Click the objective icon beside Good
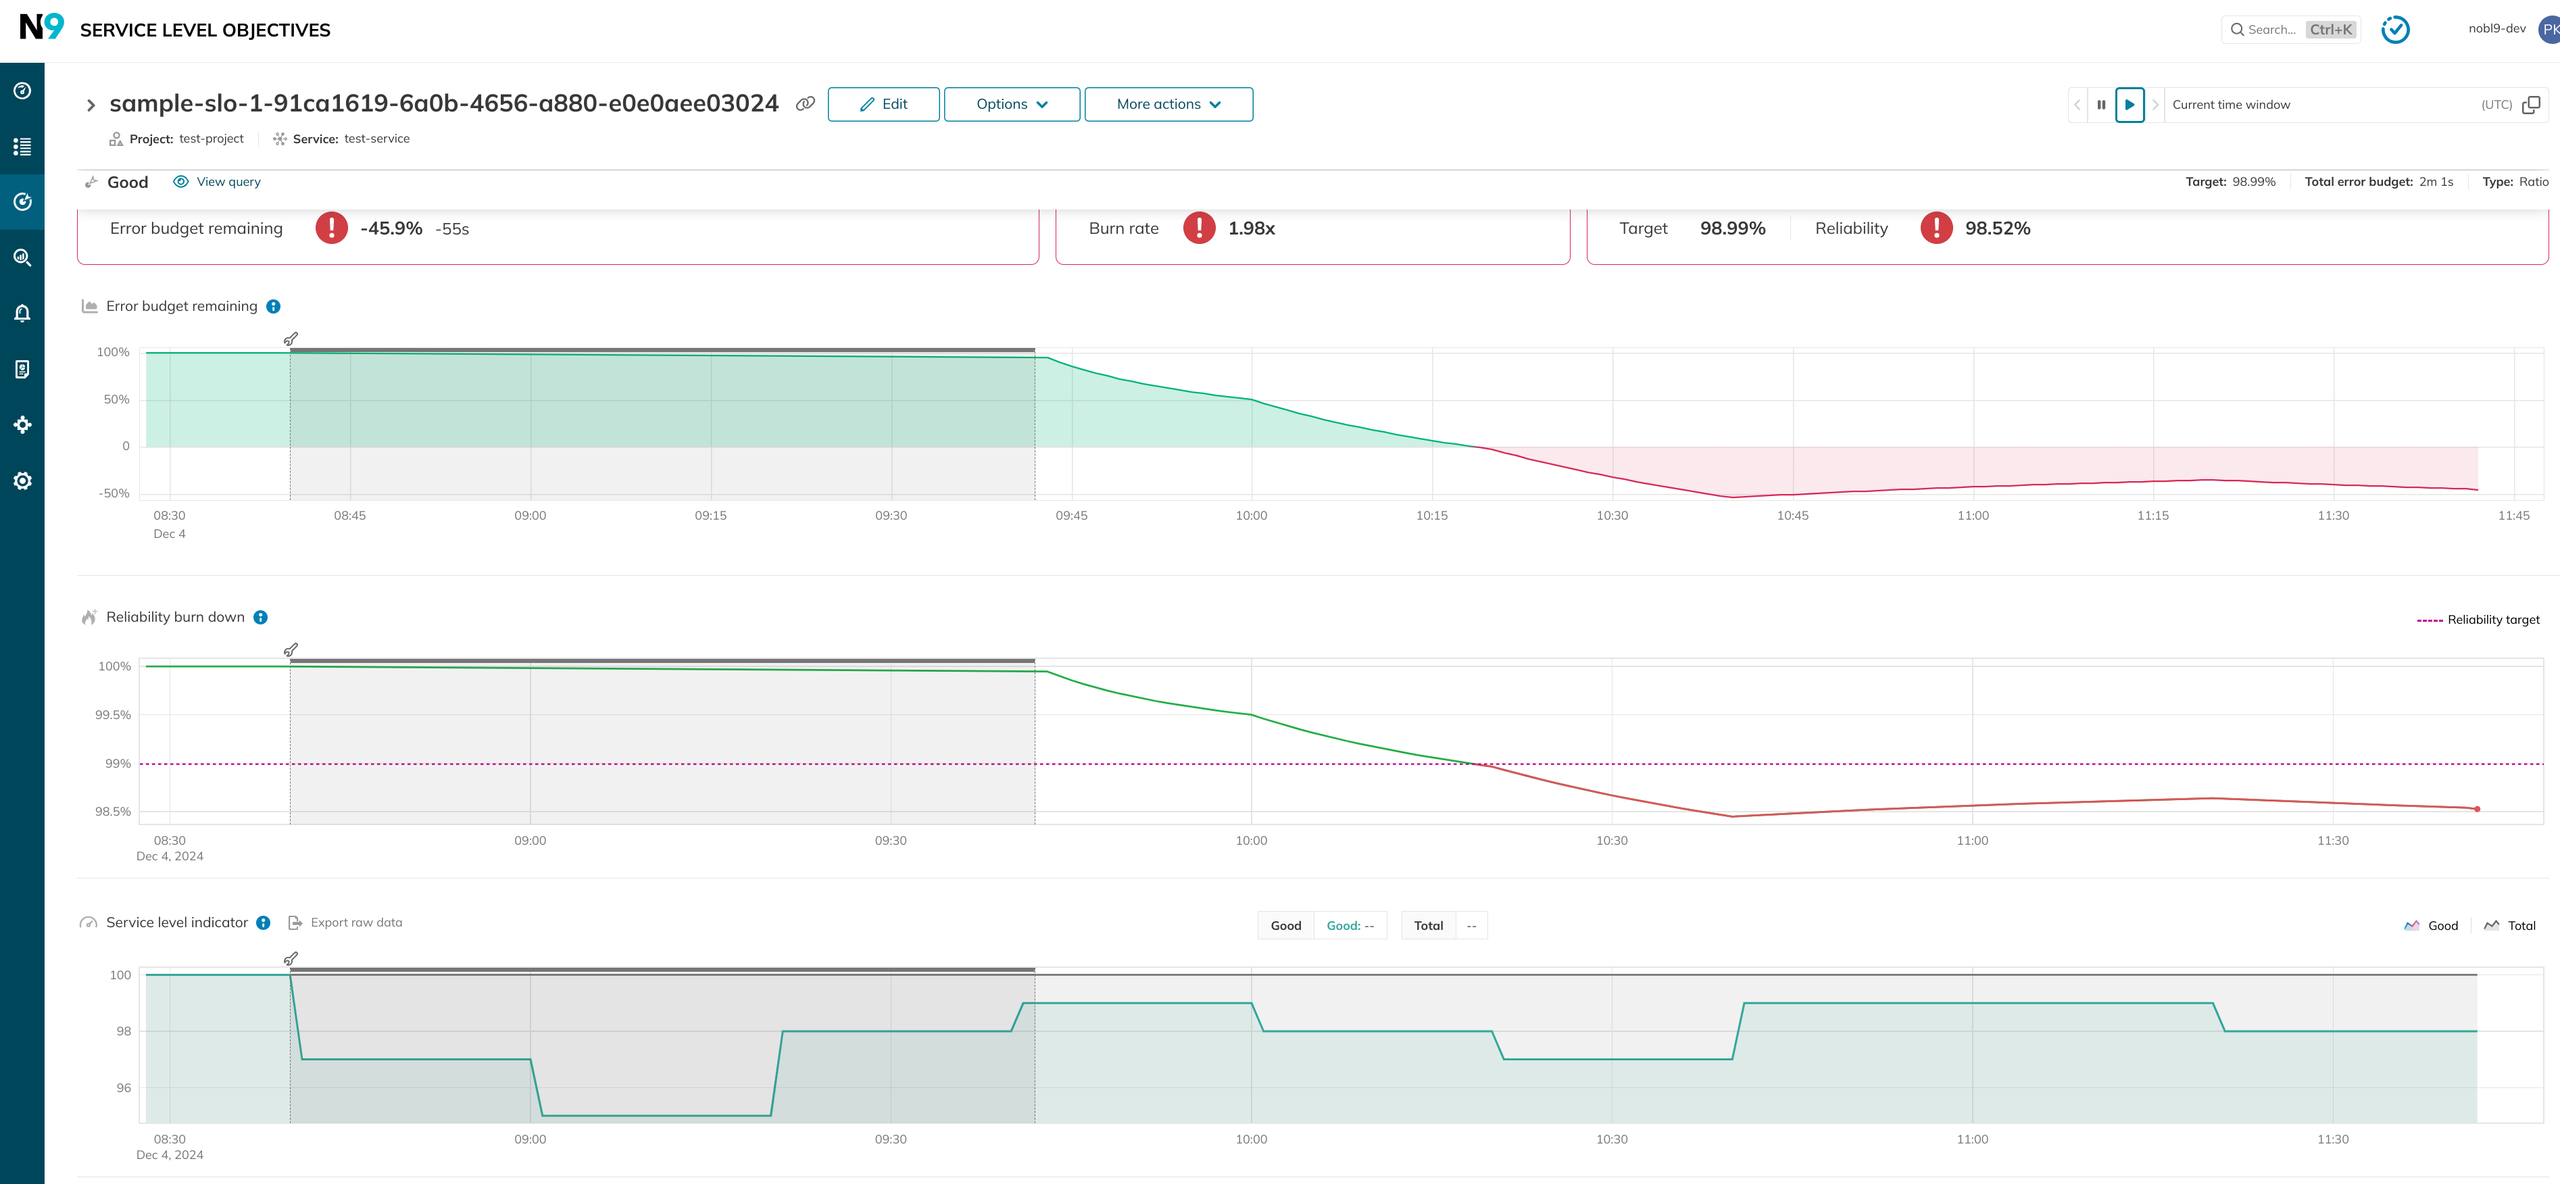The width and height of the screenshot is (2560, 1184). click(91, 182)
